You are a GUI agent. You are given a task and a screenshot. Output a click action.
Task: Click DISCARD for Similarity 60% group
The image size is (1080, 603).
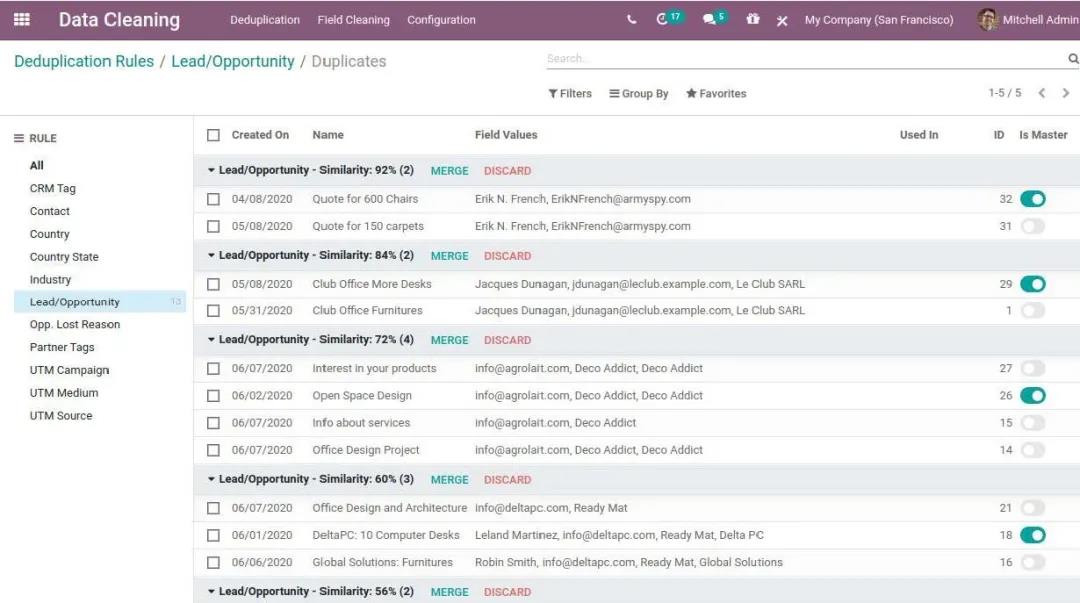(x=507, y=480)
